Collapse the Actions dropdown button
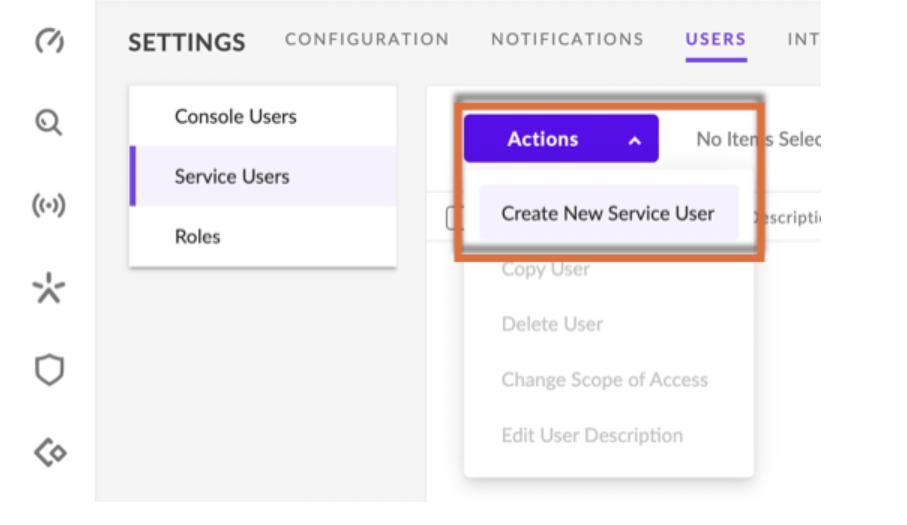This screenshot has width=907, height=525. 560,139
